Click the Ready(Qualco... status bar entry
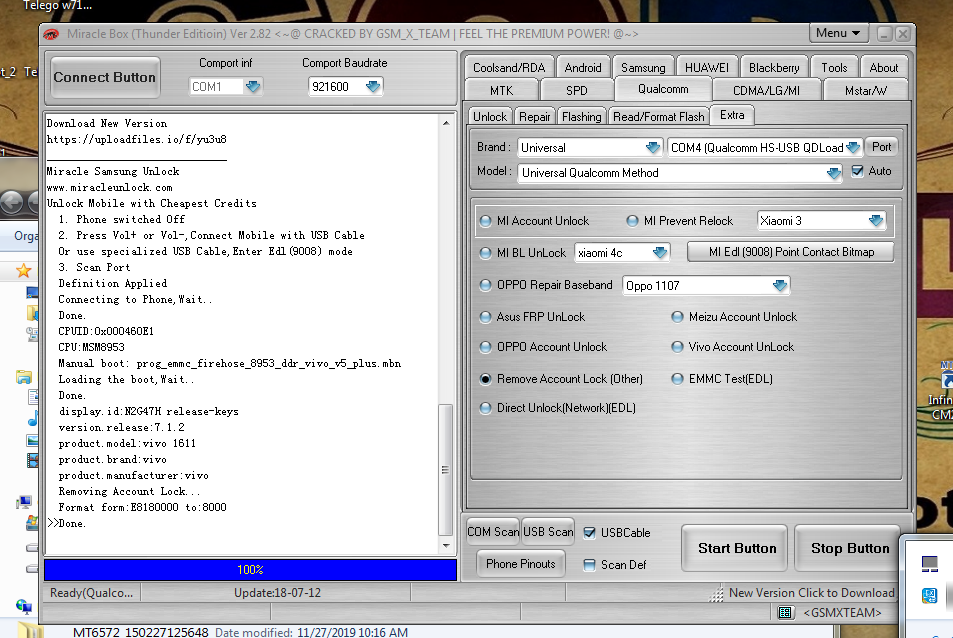The image size is (953, 638). tap(92, 593)
